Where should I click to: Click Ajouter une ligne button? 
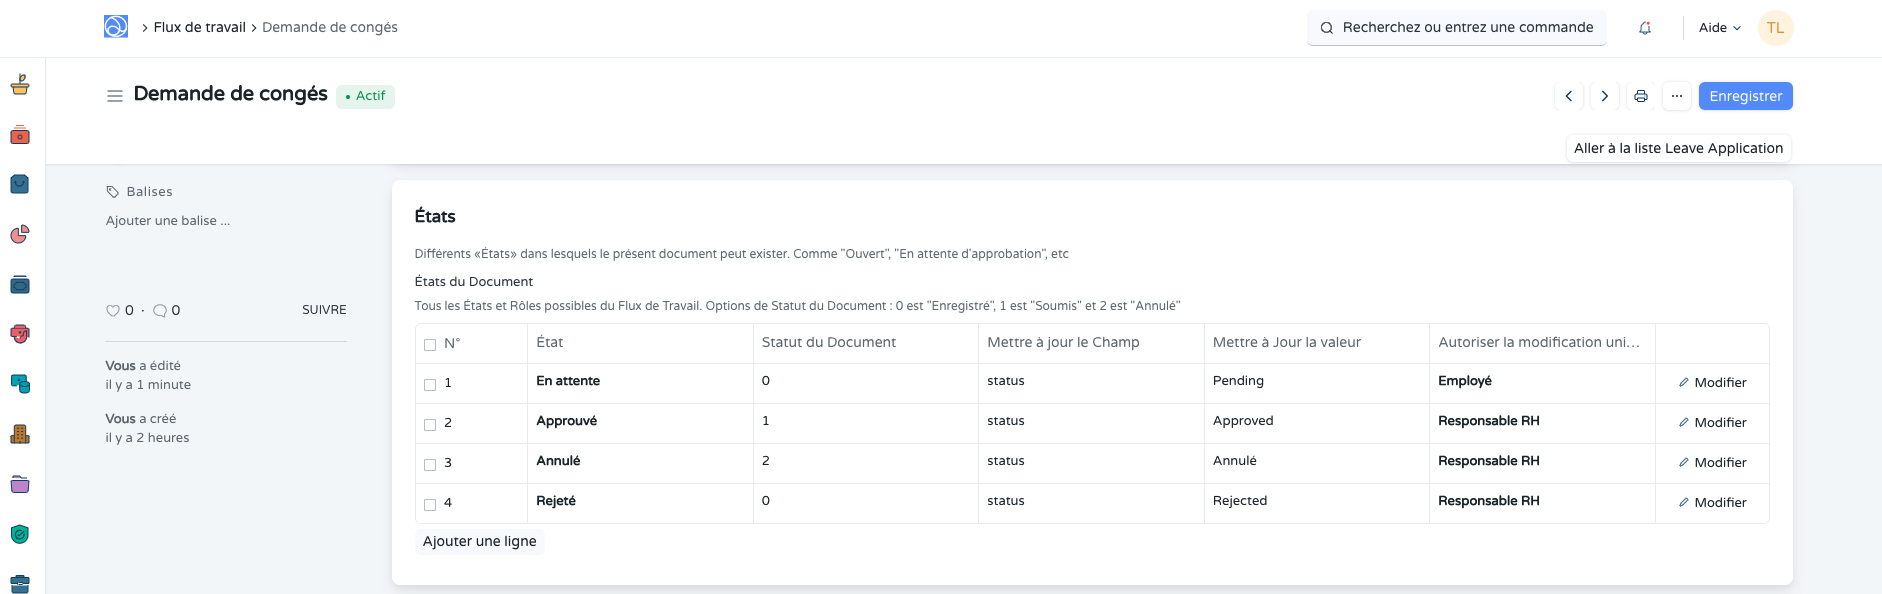tap(479, 541)
